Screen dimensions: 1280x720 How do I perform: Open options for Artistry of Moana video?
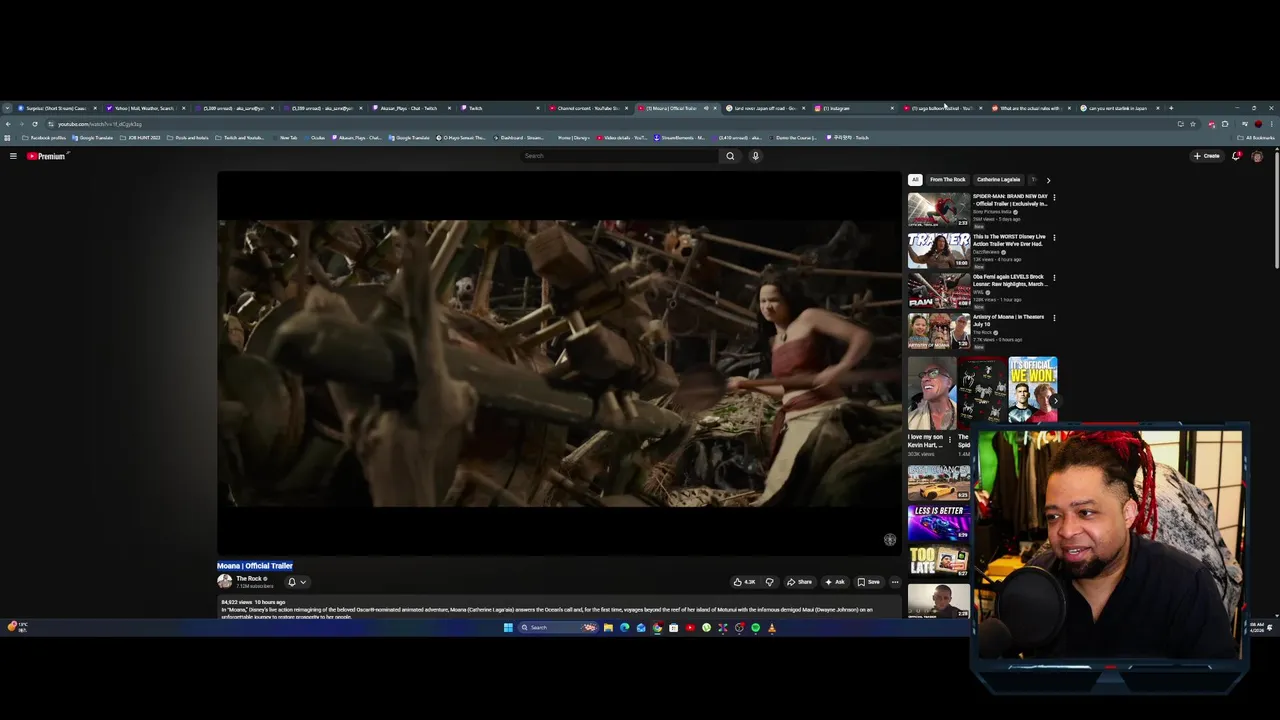coord(1054,317)
